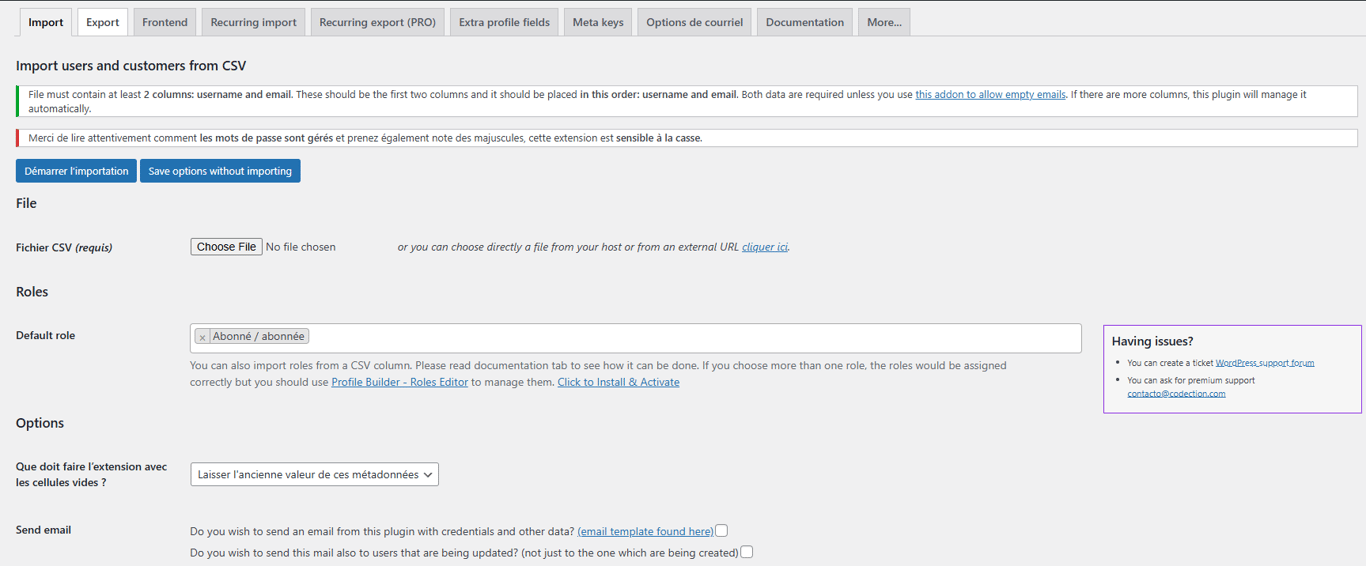Open Profile Builder - Roles Editor link
The width and height of the screenshot is (1366, 566).
pos(399,382)
